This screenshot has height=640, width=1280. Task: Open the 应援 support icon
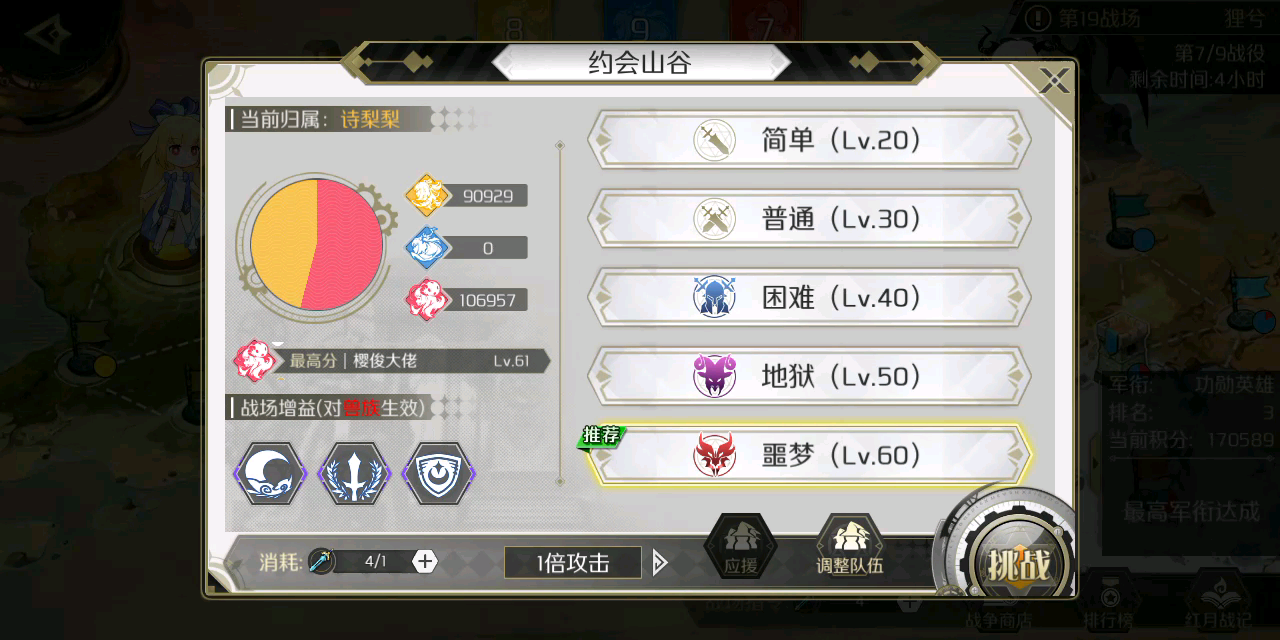pyautogui.click(x=740, y=546)
